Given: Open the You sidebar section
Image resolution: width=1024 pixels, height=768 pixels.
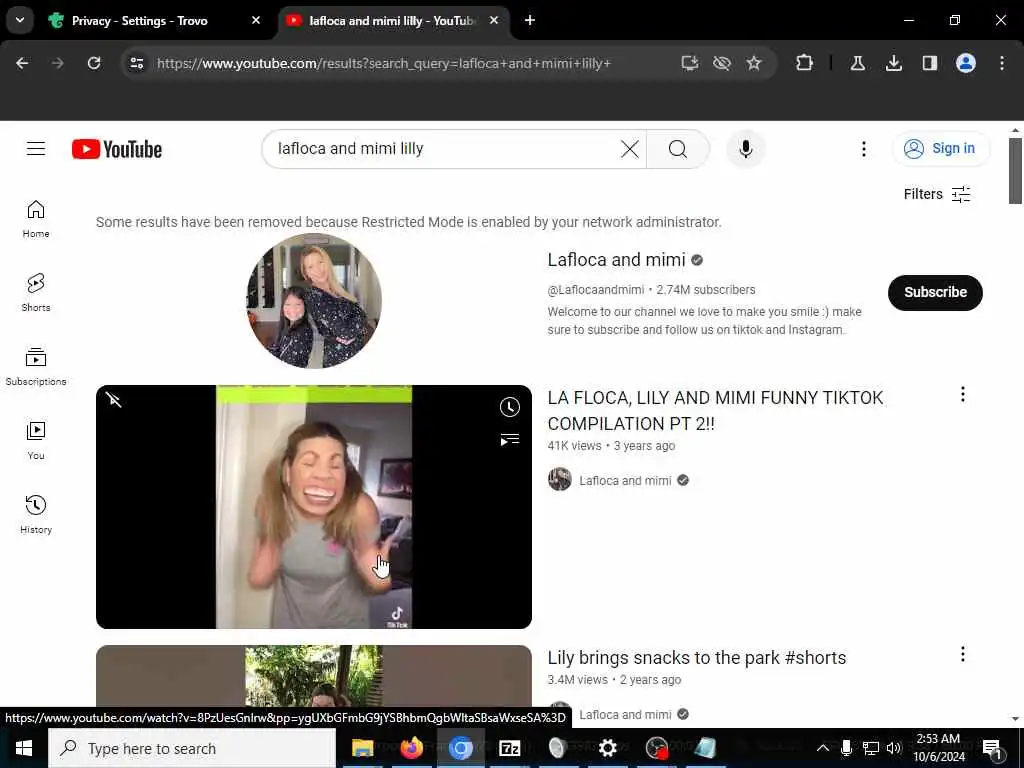Looking at the screenshot, I should point(36,441).
